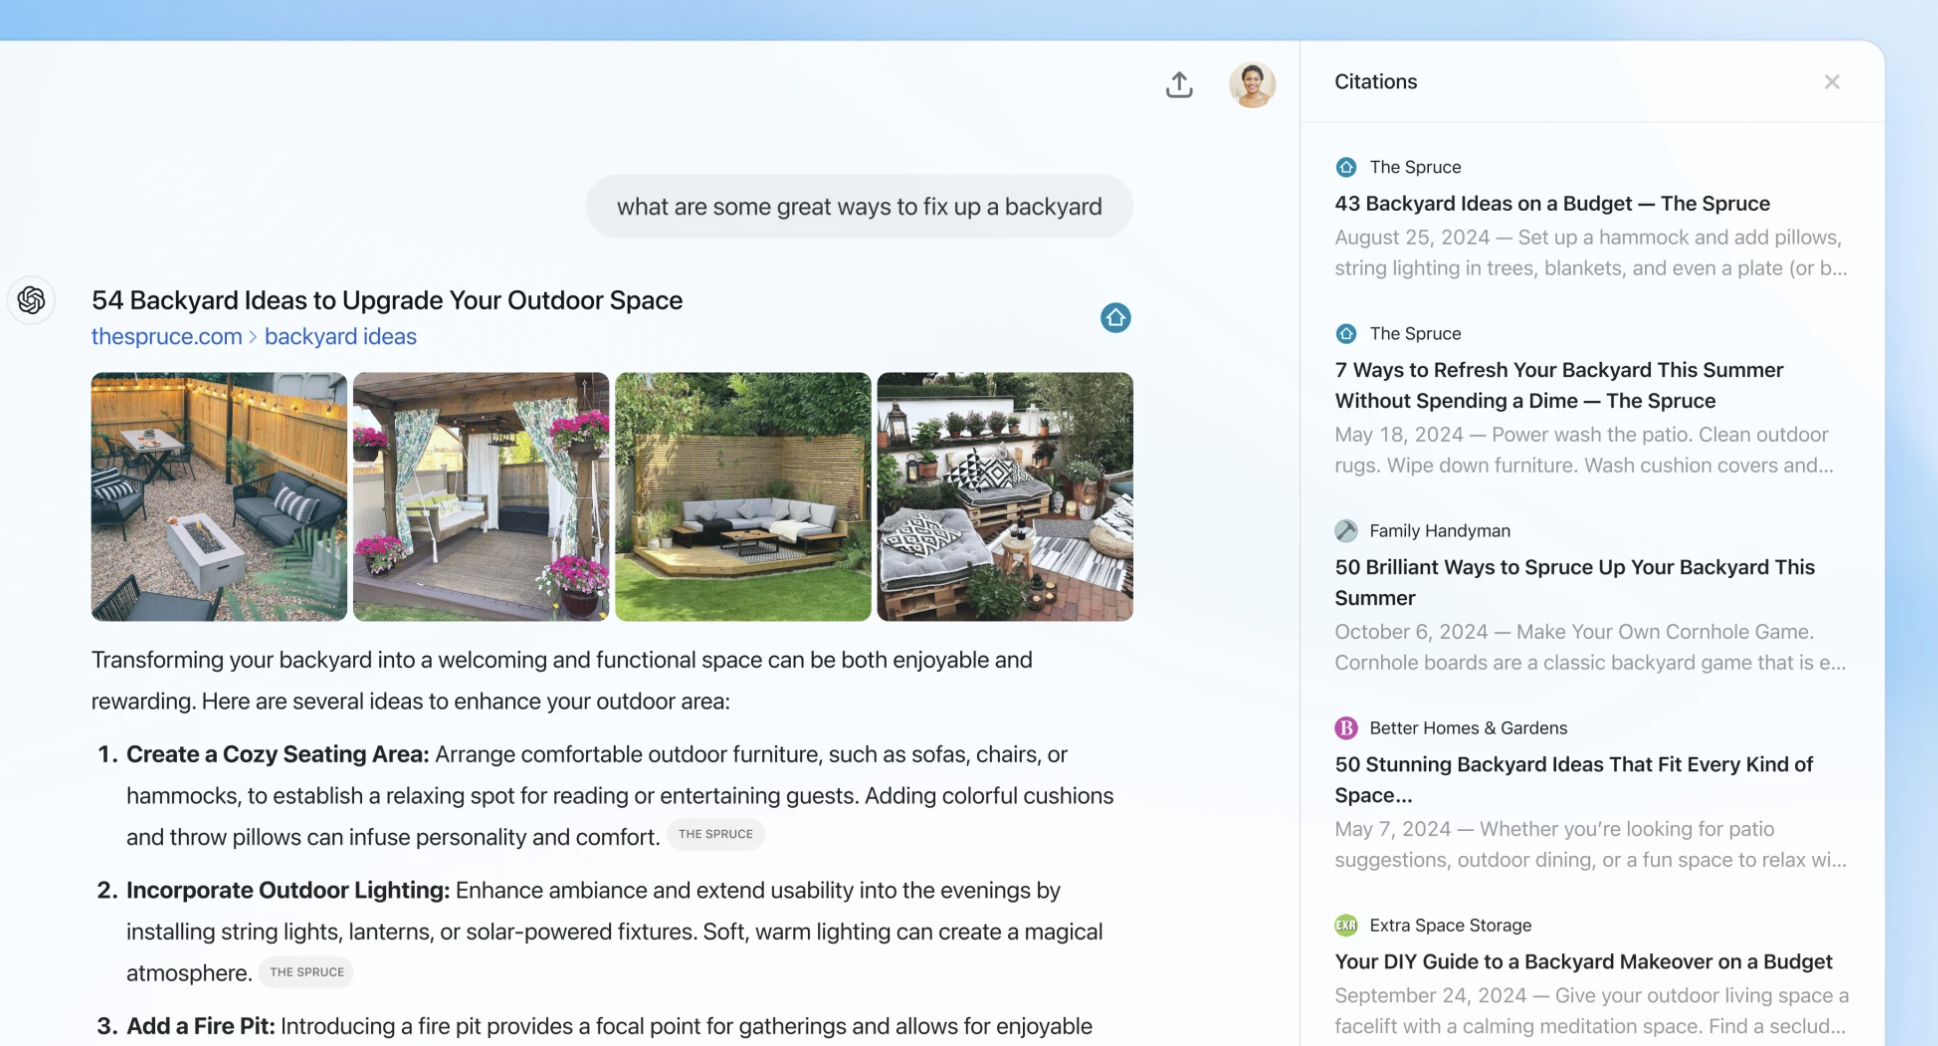Image resolution: width=1938 pixels, height=1046 pixels.
Task: Click 'Add a Fire Pit:' heading
Action: click(x=200, y=1026)
